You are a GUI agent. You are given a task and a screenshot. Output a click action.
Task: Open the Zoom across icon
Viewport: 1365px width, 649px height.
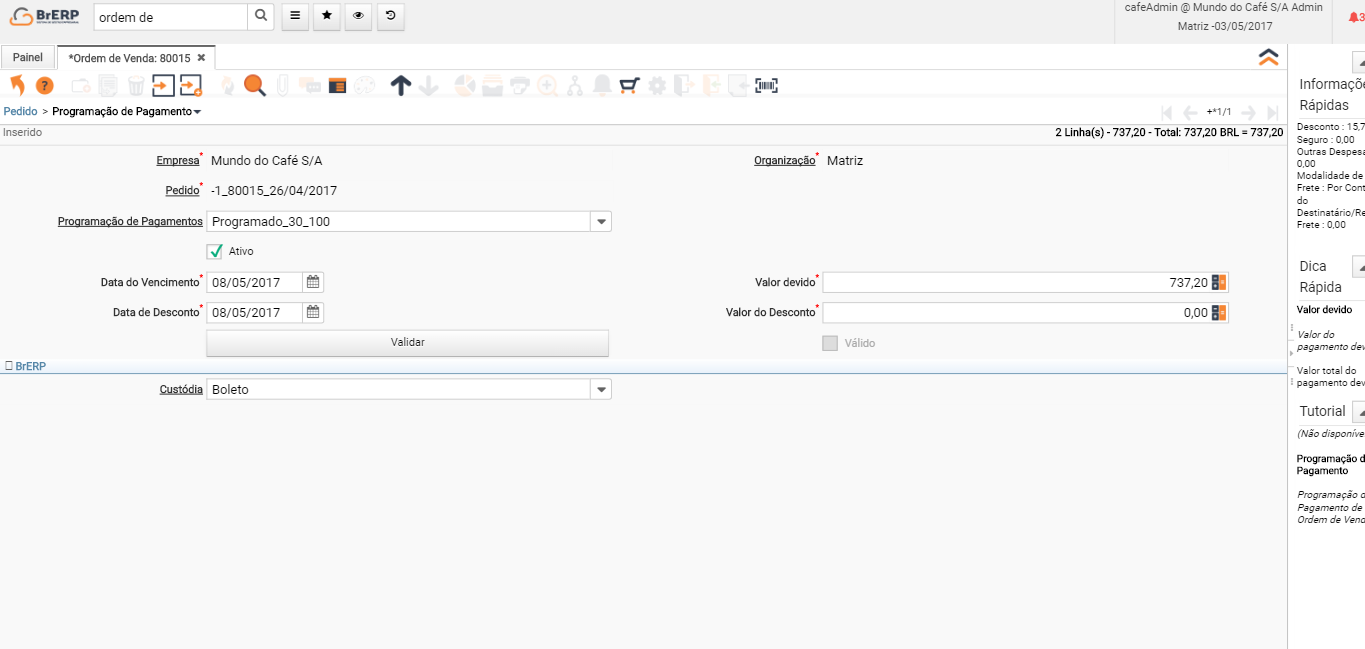pos(547,86)
